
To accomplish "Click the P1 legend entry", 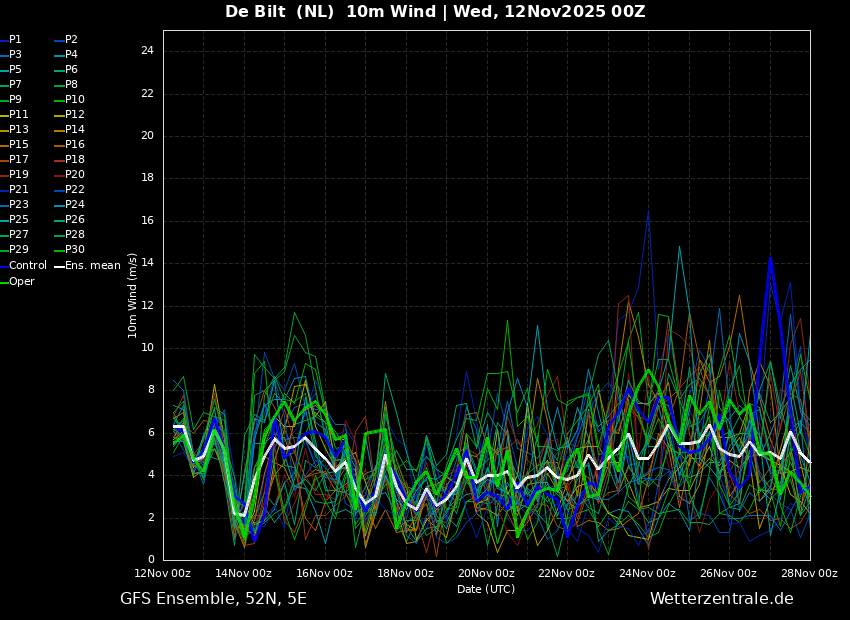I will [x=15, y=40].
